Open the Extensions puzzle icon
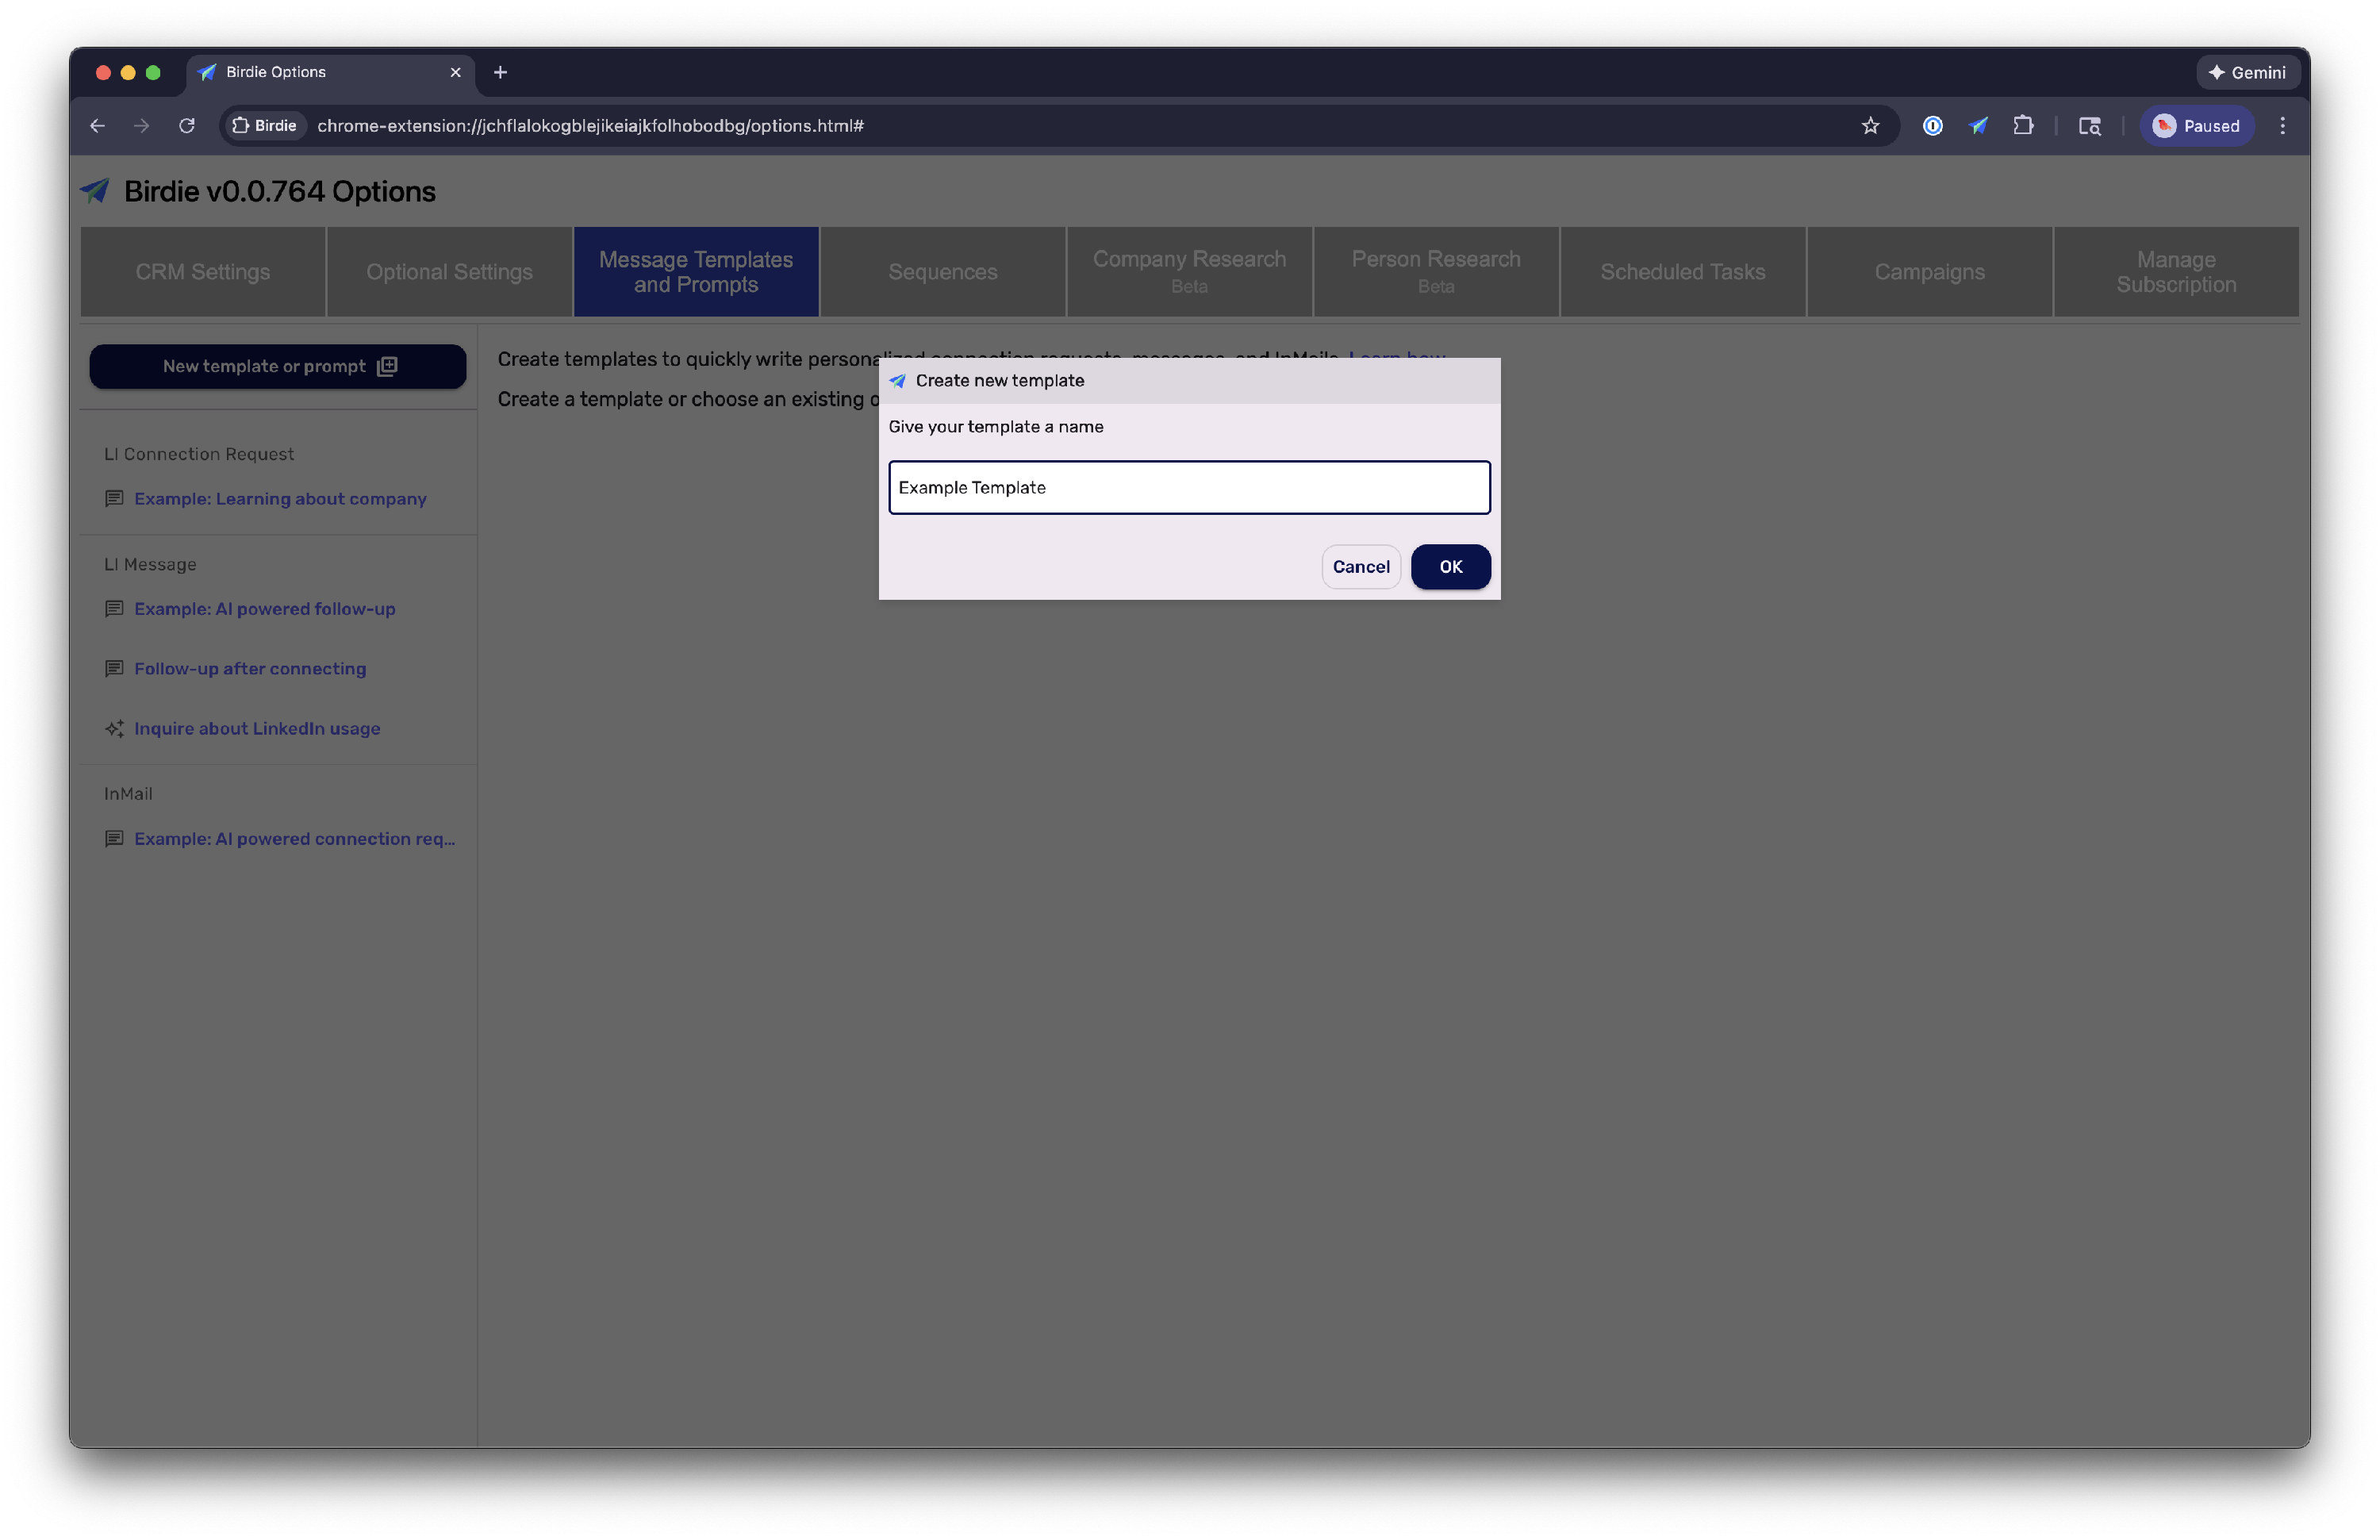2380x1540 pixels. click(2023, 126)
